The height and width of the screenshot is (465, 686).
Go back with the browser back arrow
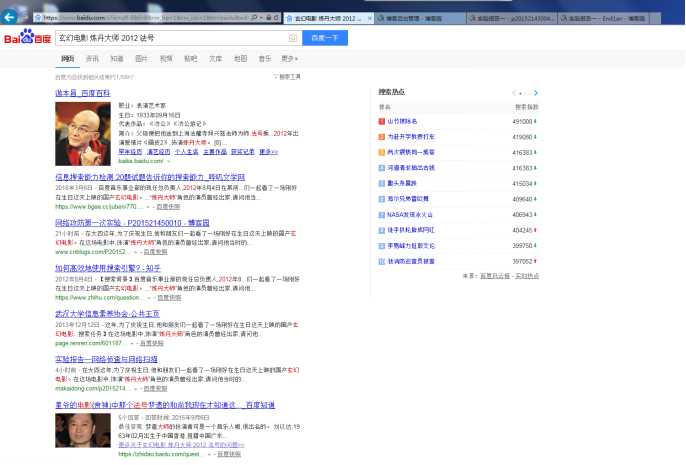coord(9,17)
